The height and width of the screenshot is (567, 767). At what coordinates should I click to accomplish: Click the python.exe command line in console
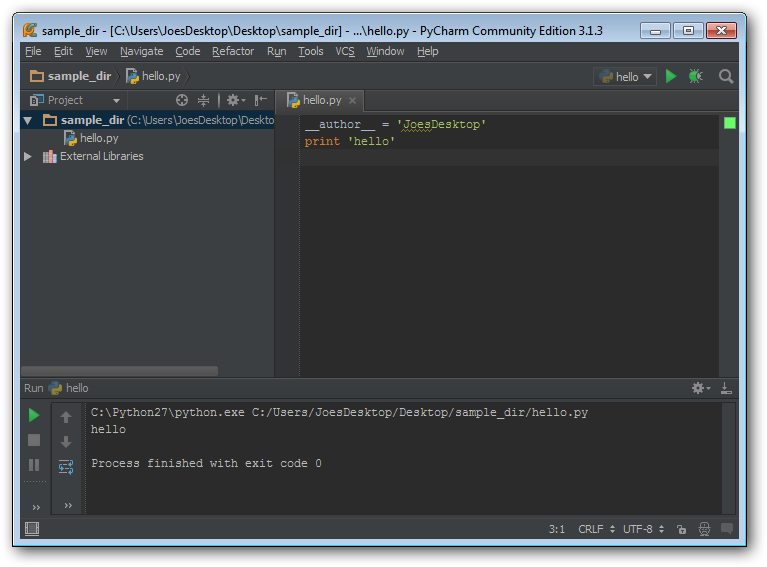point(339,412)
